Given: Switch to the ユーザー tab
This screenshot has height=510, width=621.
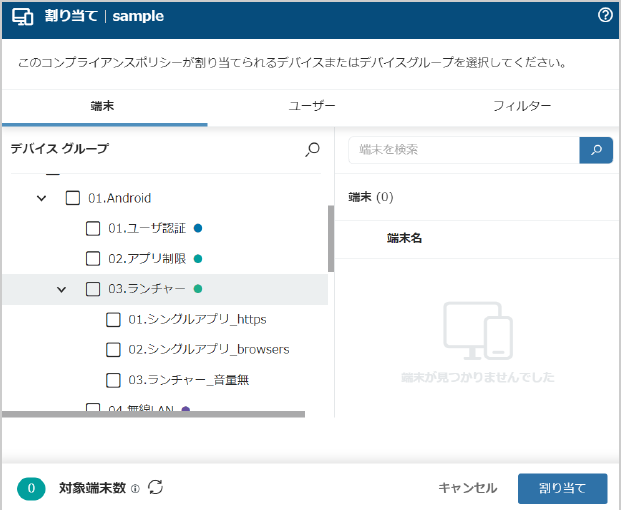Looking at the screenshot, I should pos(312,106).
